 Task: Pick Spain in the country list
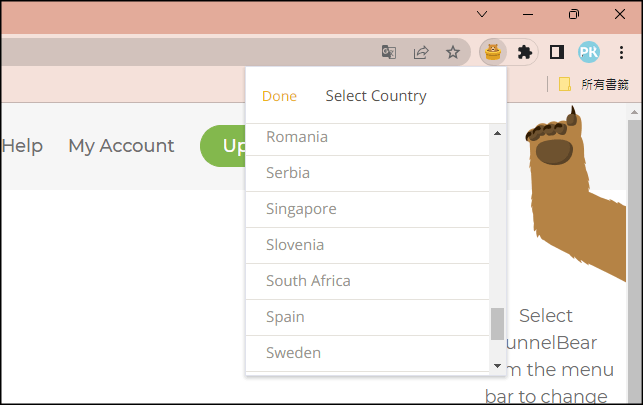pos(367,318)
